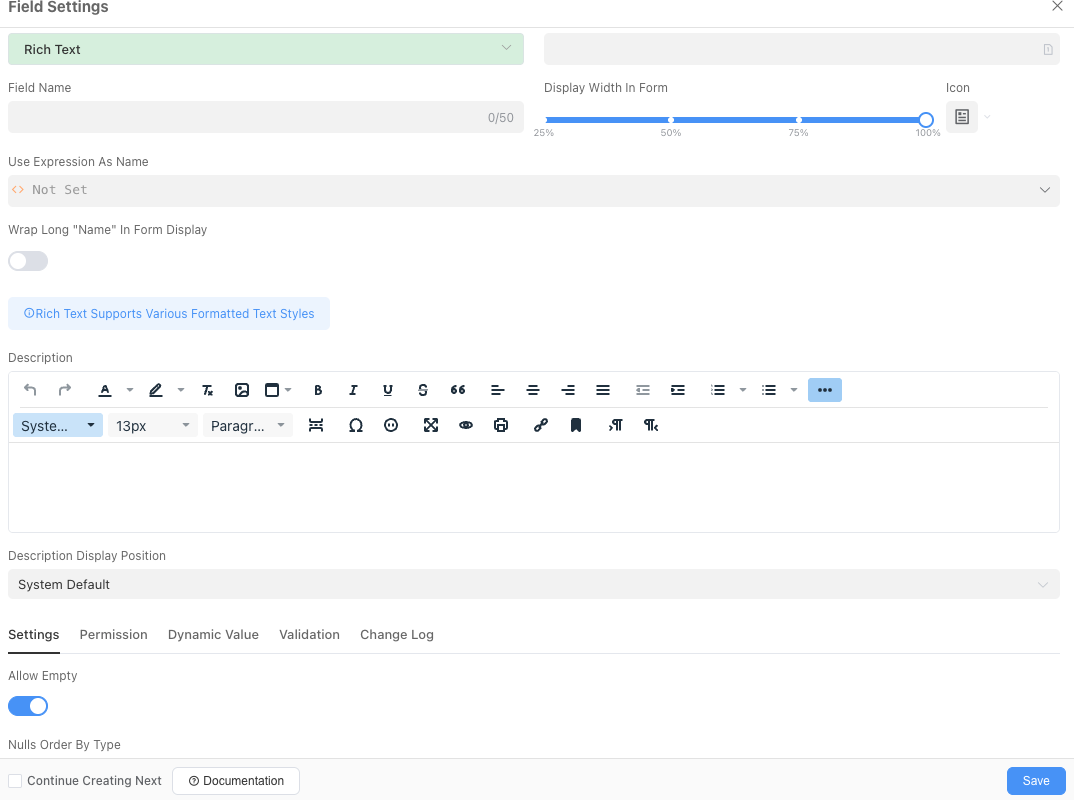Disable the Allow Empty toggle
This screenshot has width=1074, height=800.
pos(27,706)
